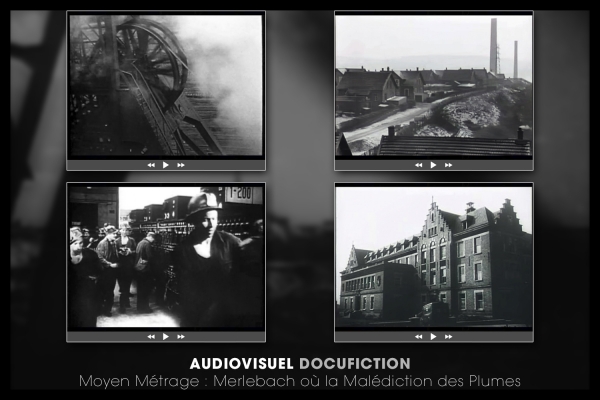Viewport: 600px width, 400px height.
Task: Play the mine wheel video
Action: [x=166, y=165]
